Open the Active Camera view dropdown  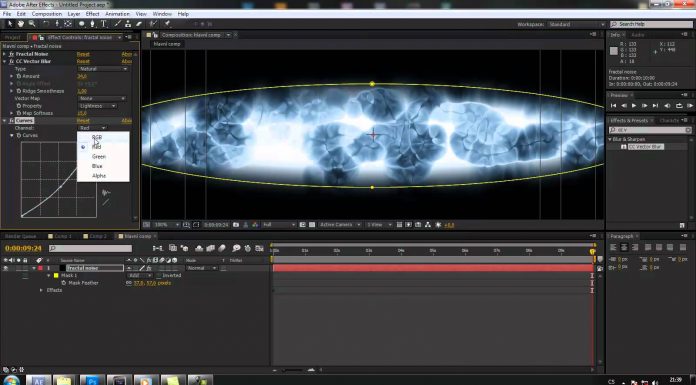pos(340,225)
